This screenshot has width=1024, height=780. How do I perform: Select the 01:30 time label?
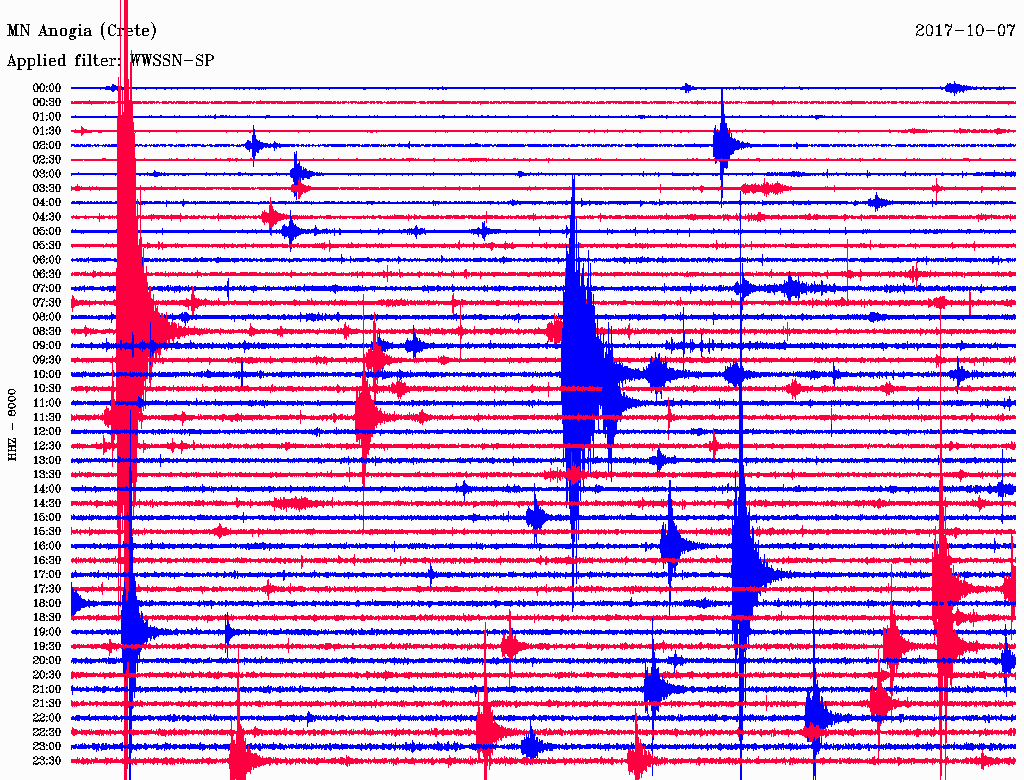pyautogui.click(x=47, y=131)
